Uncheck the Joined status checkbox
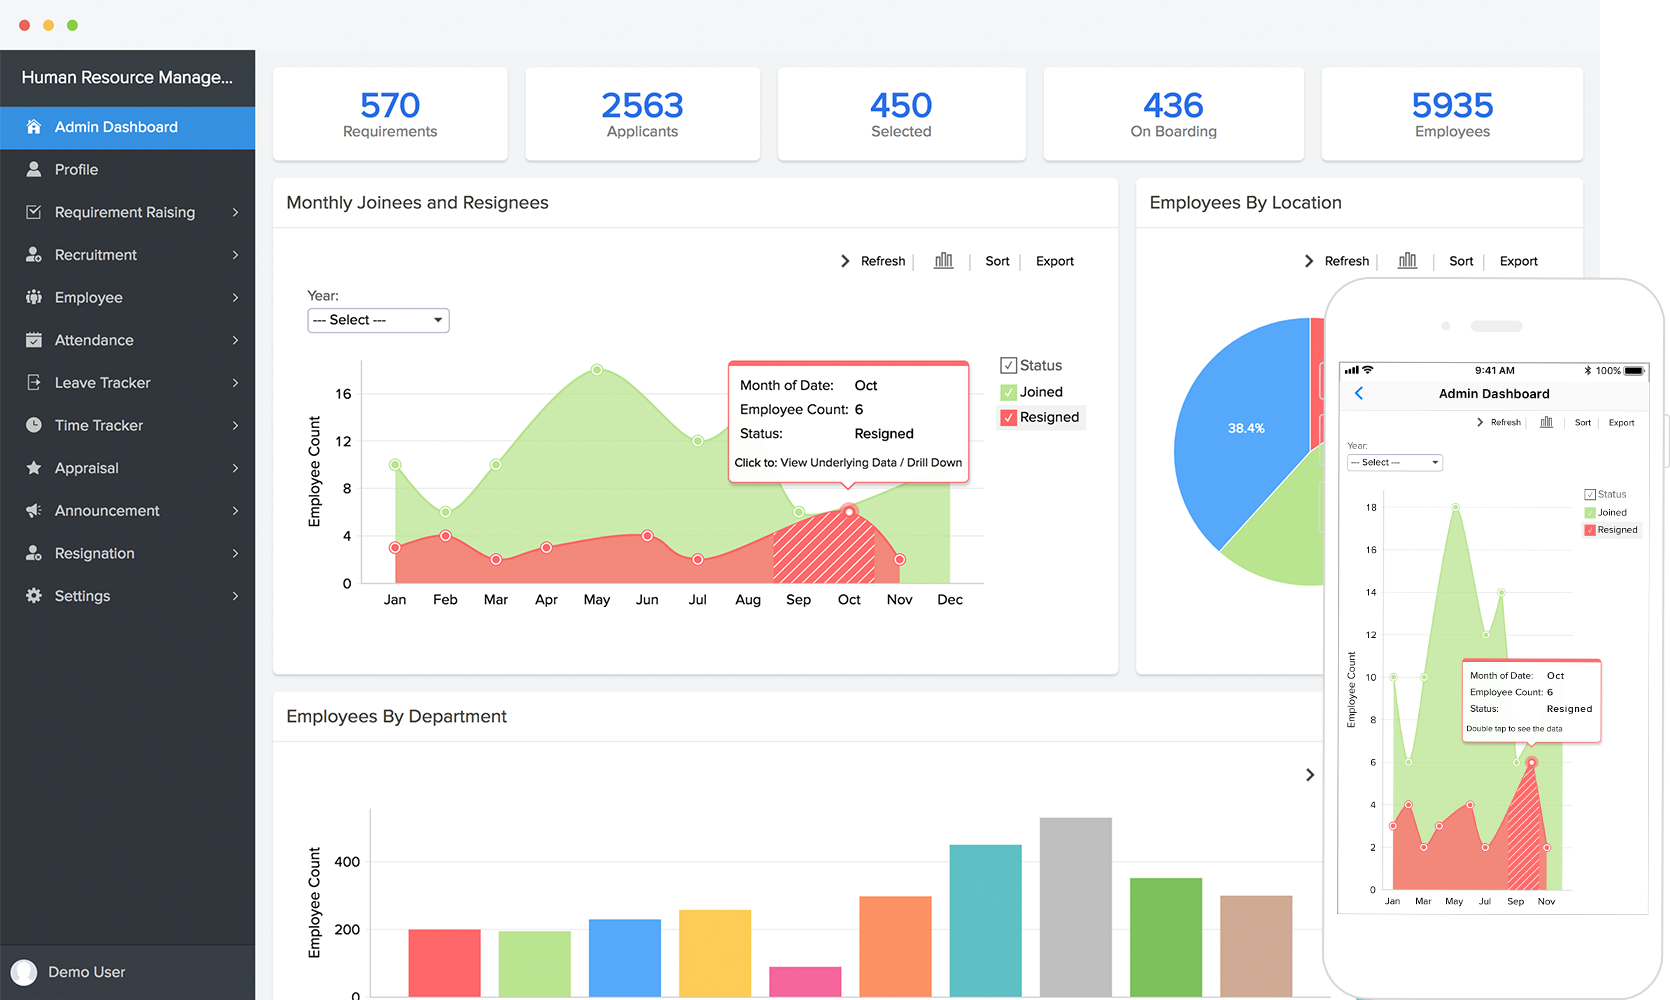Viewport: 1670px width, 1000px height. 1009,392
